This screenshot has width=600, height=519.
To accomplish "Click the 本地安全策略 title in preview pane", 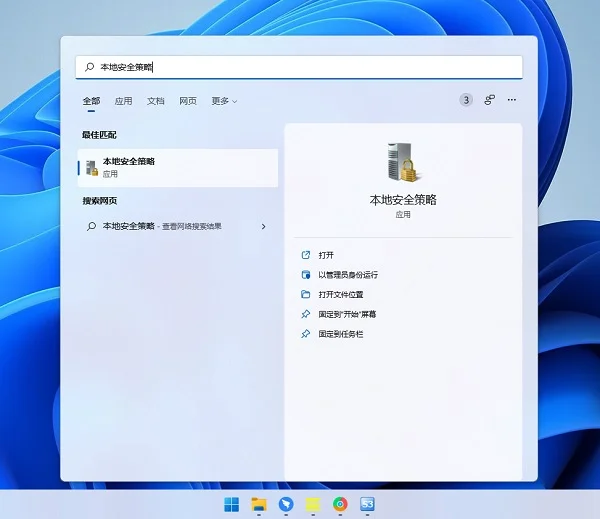I will 403,200.
